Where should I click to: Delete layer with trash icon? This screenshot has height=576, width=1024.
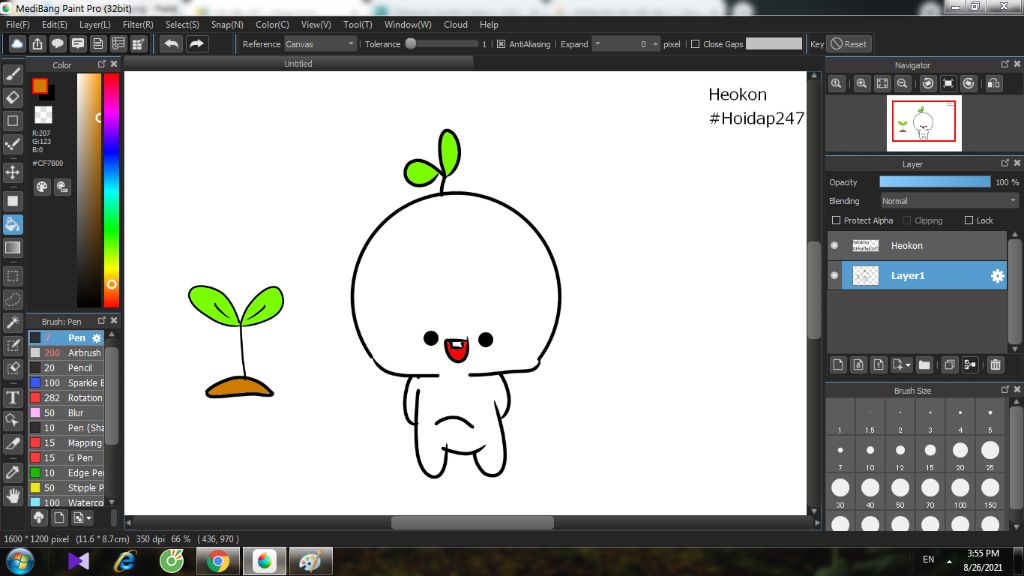point(995,365)
